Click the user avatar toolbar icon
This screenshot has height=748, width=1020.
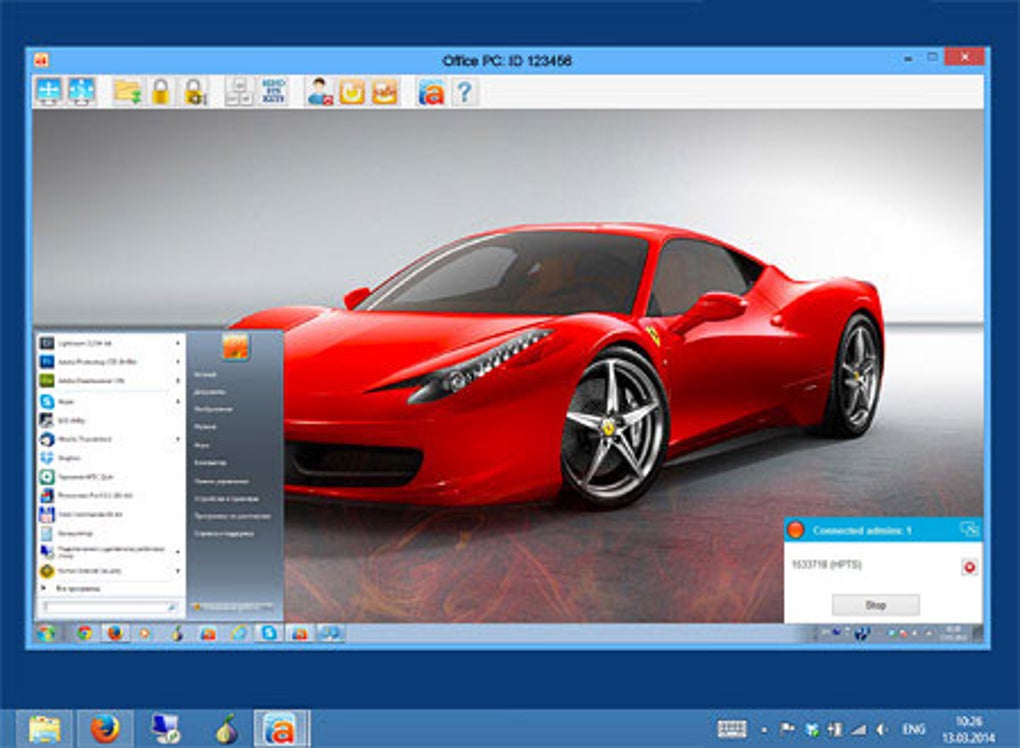[319, 92]
